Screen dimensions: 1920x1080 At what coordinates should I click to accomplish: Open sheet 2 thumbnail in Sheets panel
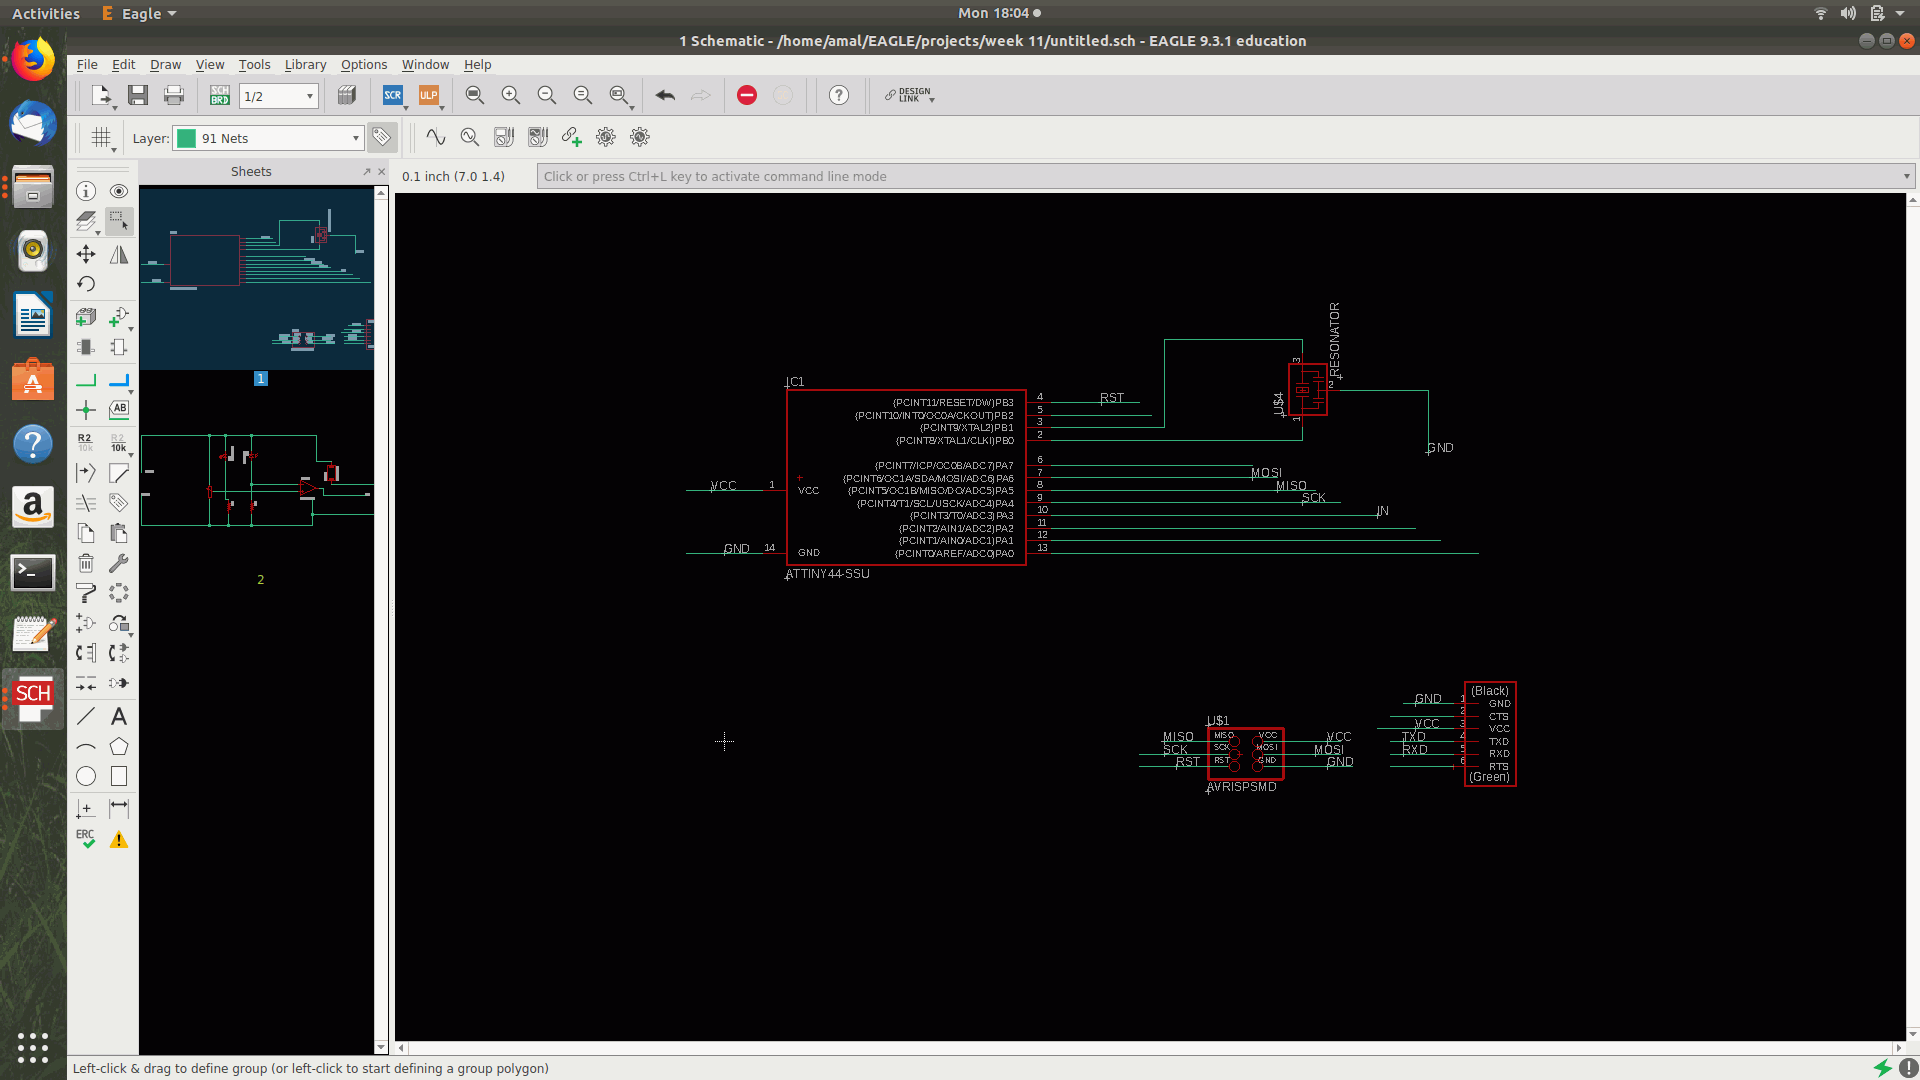[257, 482]
